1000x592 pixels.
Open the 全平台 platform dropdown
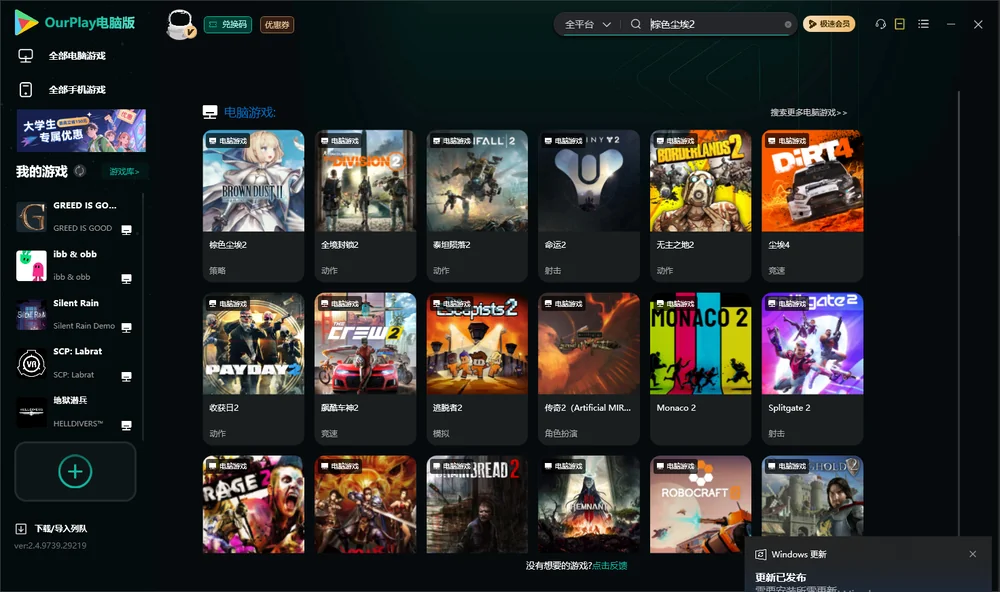pyautogui.click(x=588, y=24)
